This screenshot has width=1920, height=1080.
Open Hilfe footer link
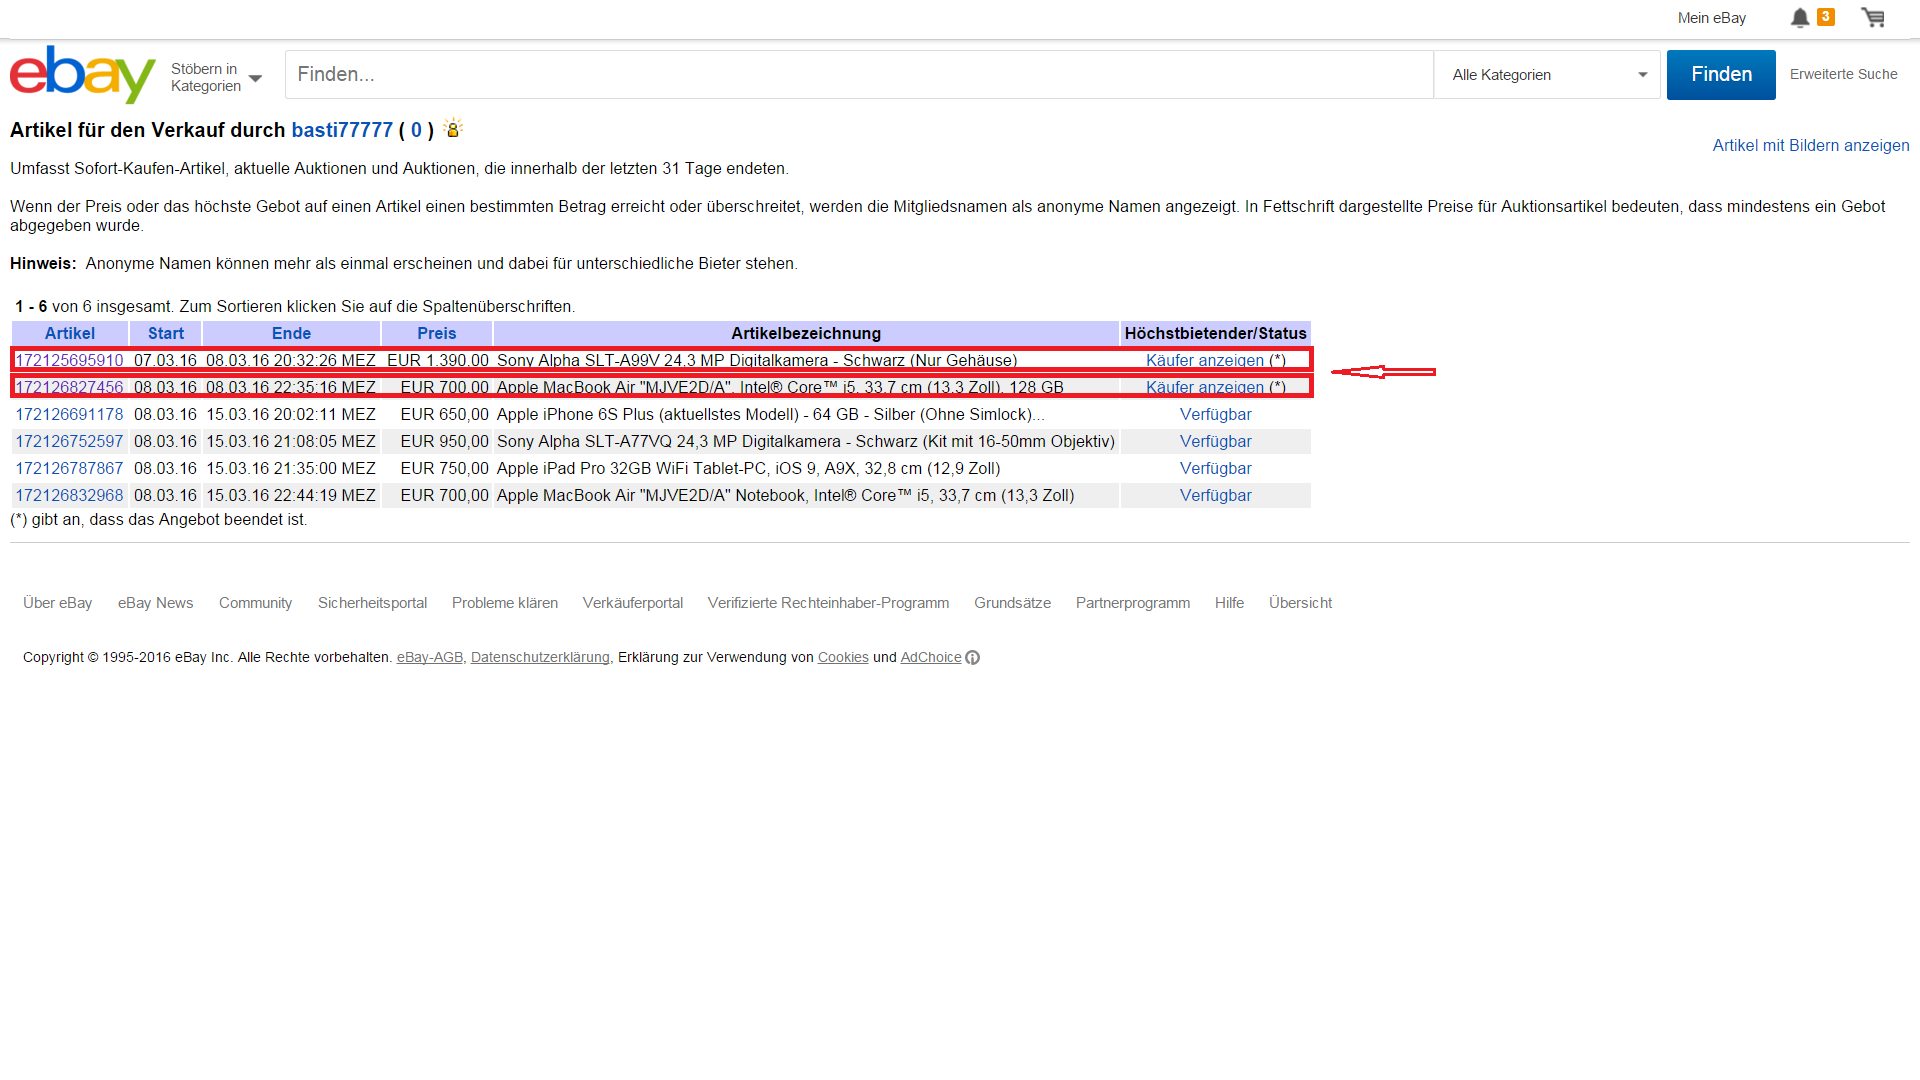(1229, 603)
